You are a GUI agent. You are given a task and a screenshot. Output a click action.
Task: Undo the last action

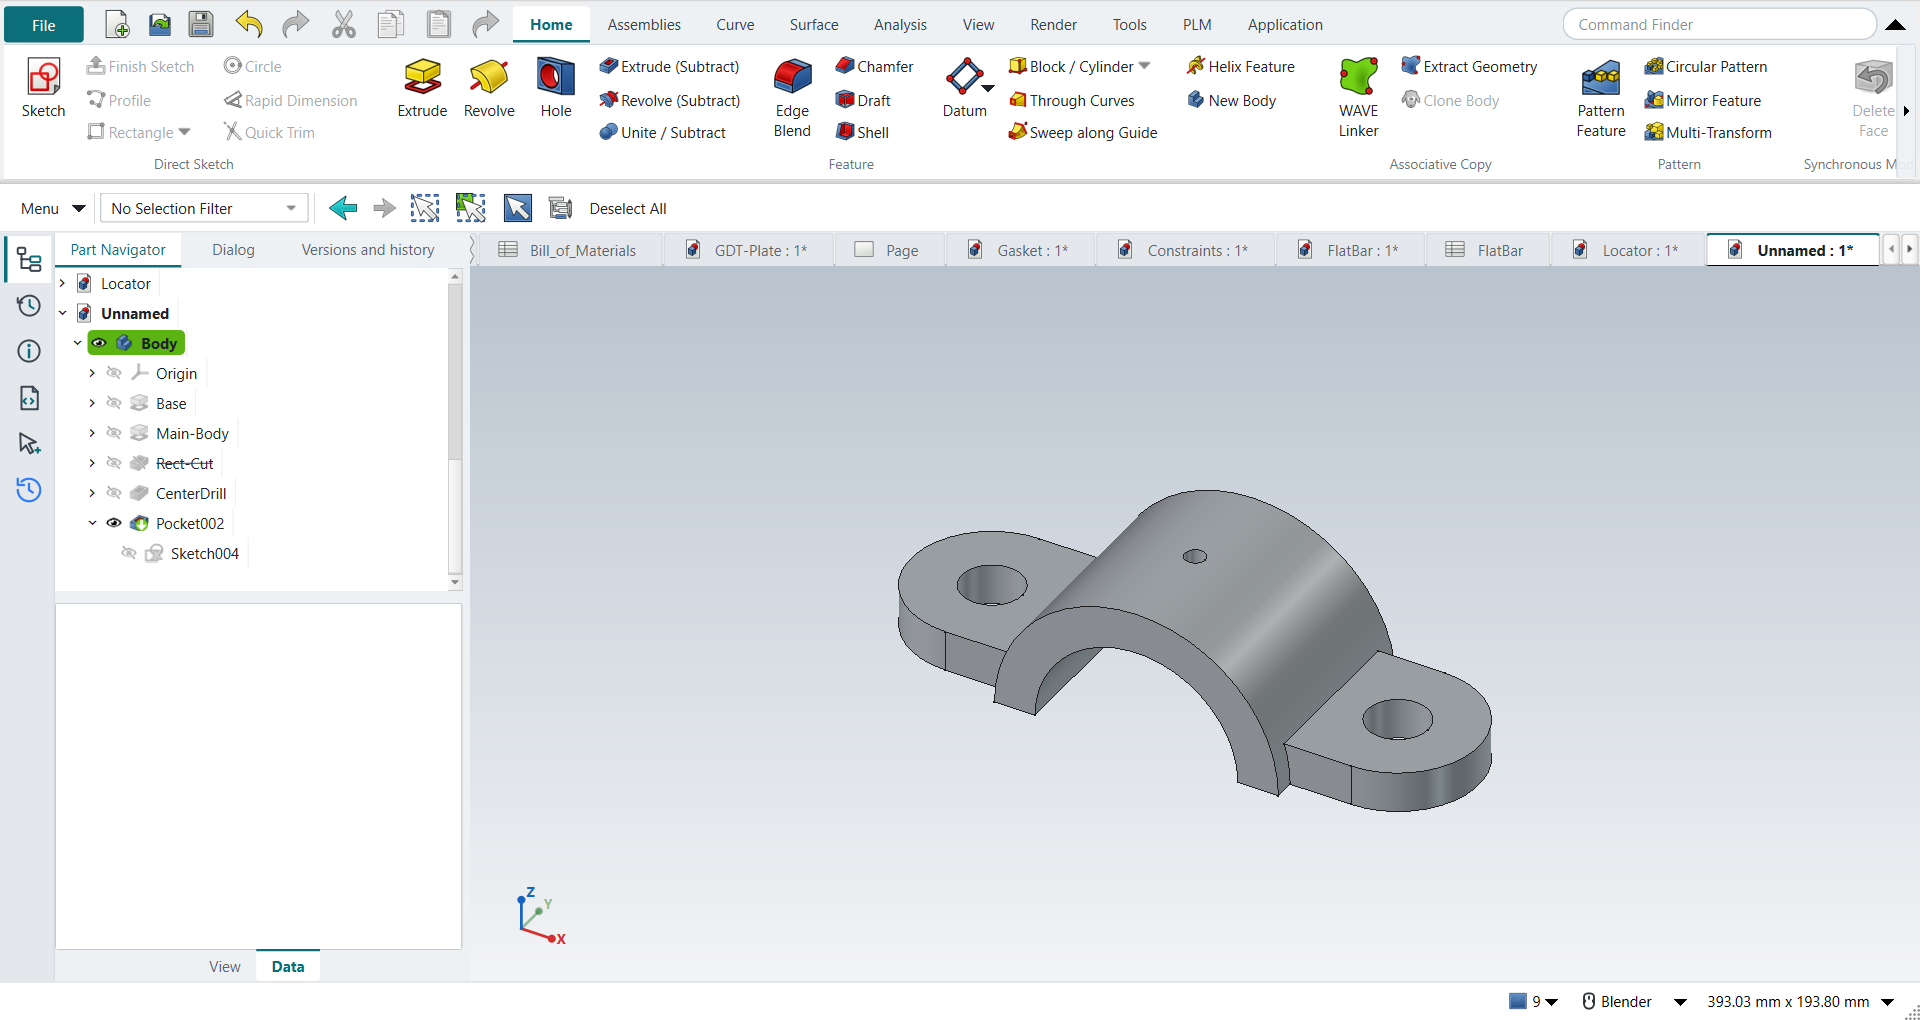pyautogui.click(x=249, y=24)
